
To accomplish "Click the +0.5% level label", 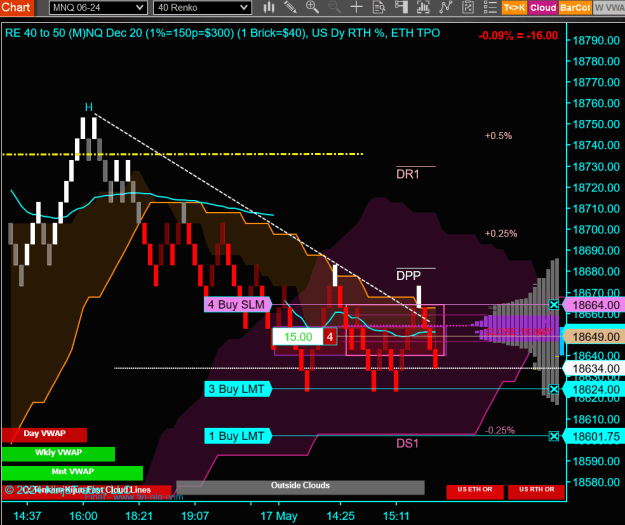I will tap(498, 136).
